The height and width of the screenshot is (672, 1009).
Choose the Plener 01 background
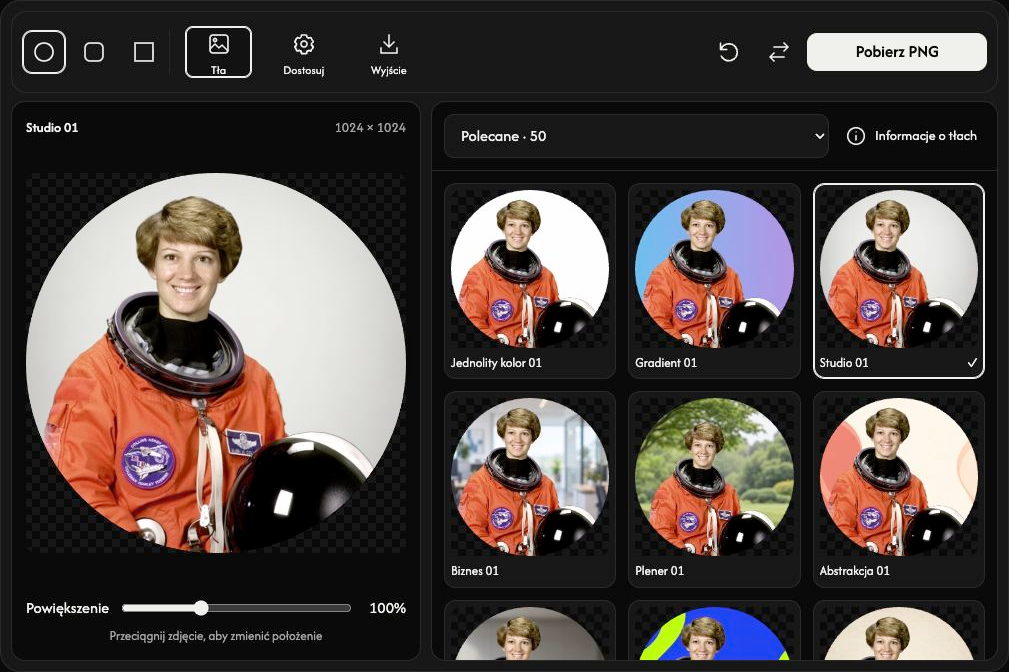click(714, 489)
